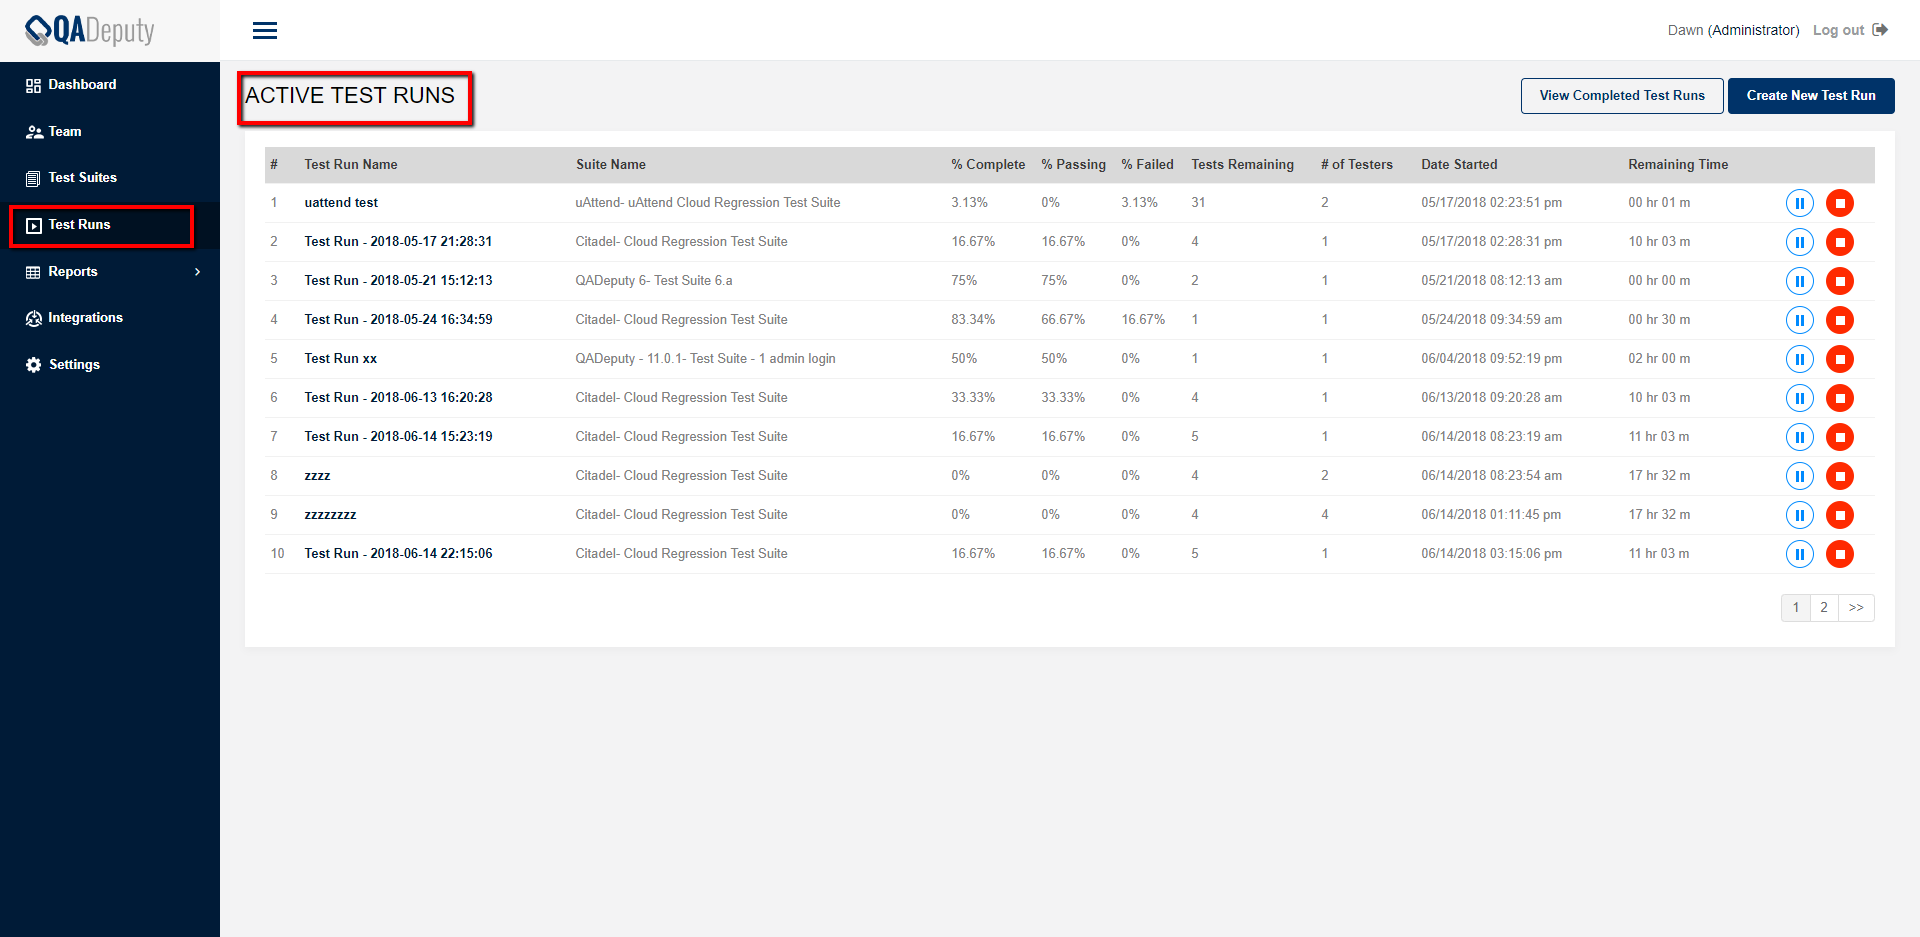The height and width of the screenshot is (937, 1920).
Task: Click the ACTIVE TEST RUNS heading
Action: coord(350,96)
